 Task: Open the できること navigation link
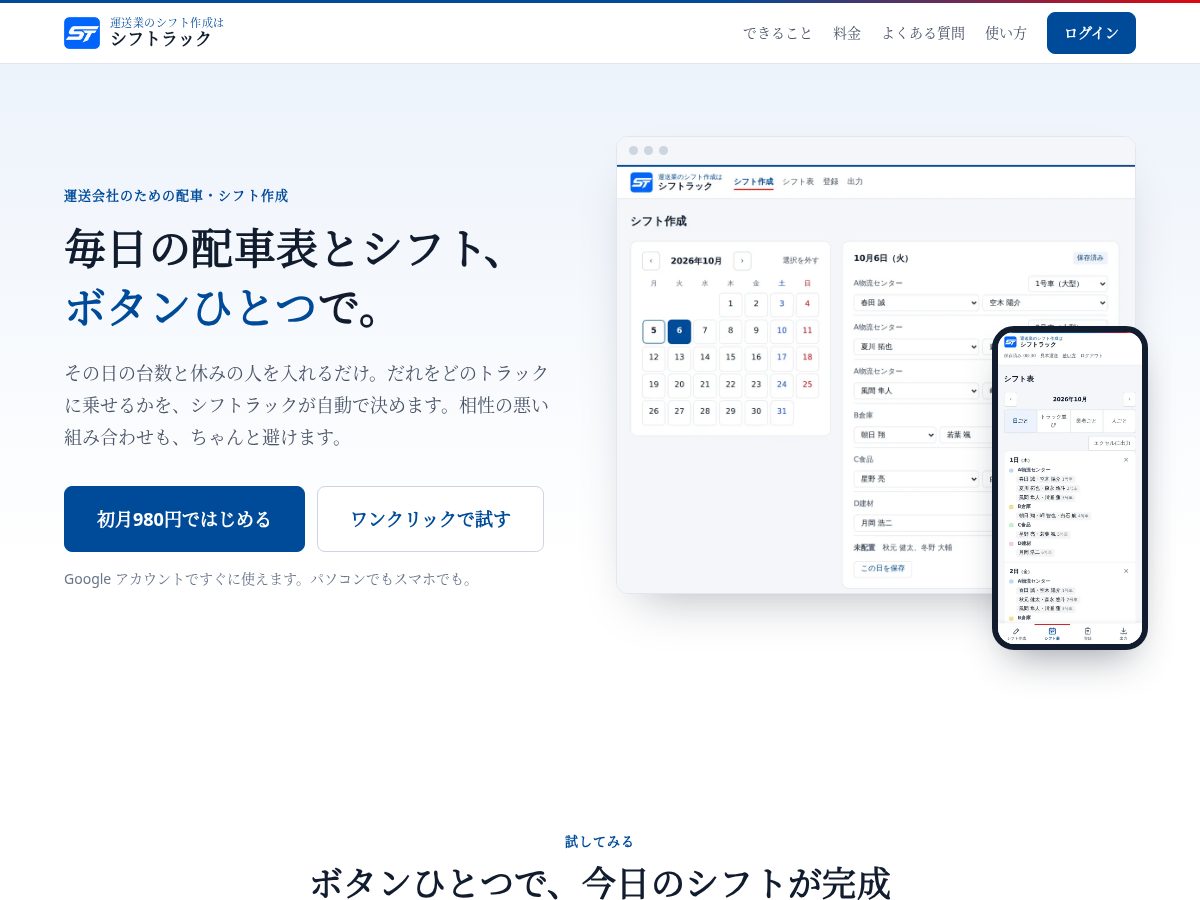pos(778,33)
